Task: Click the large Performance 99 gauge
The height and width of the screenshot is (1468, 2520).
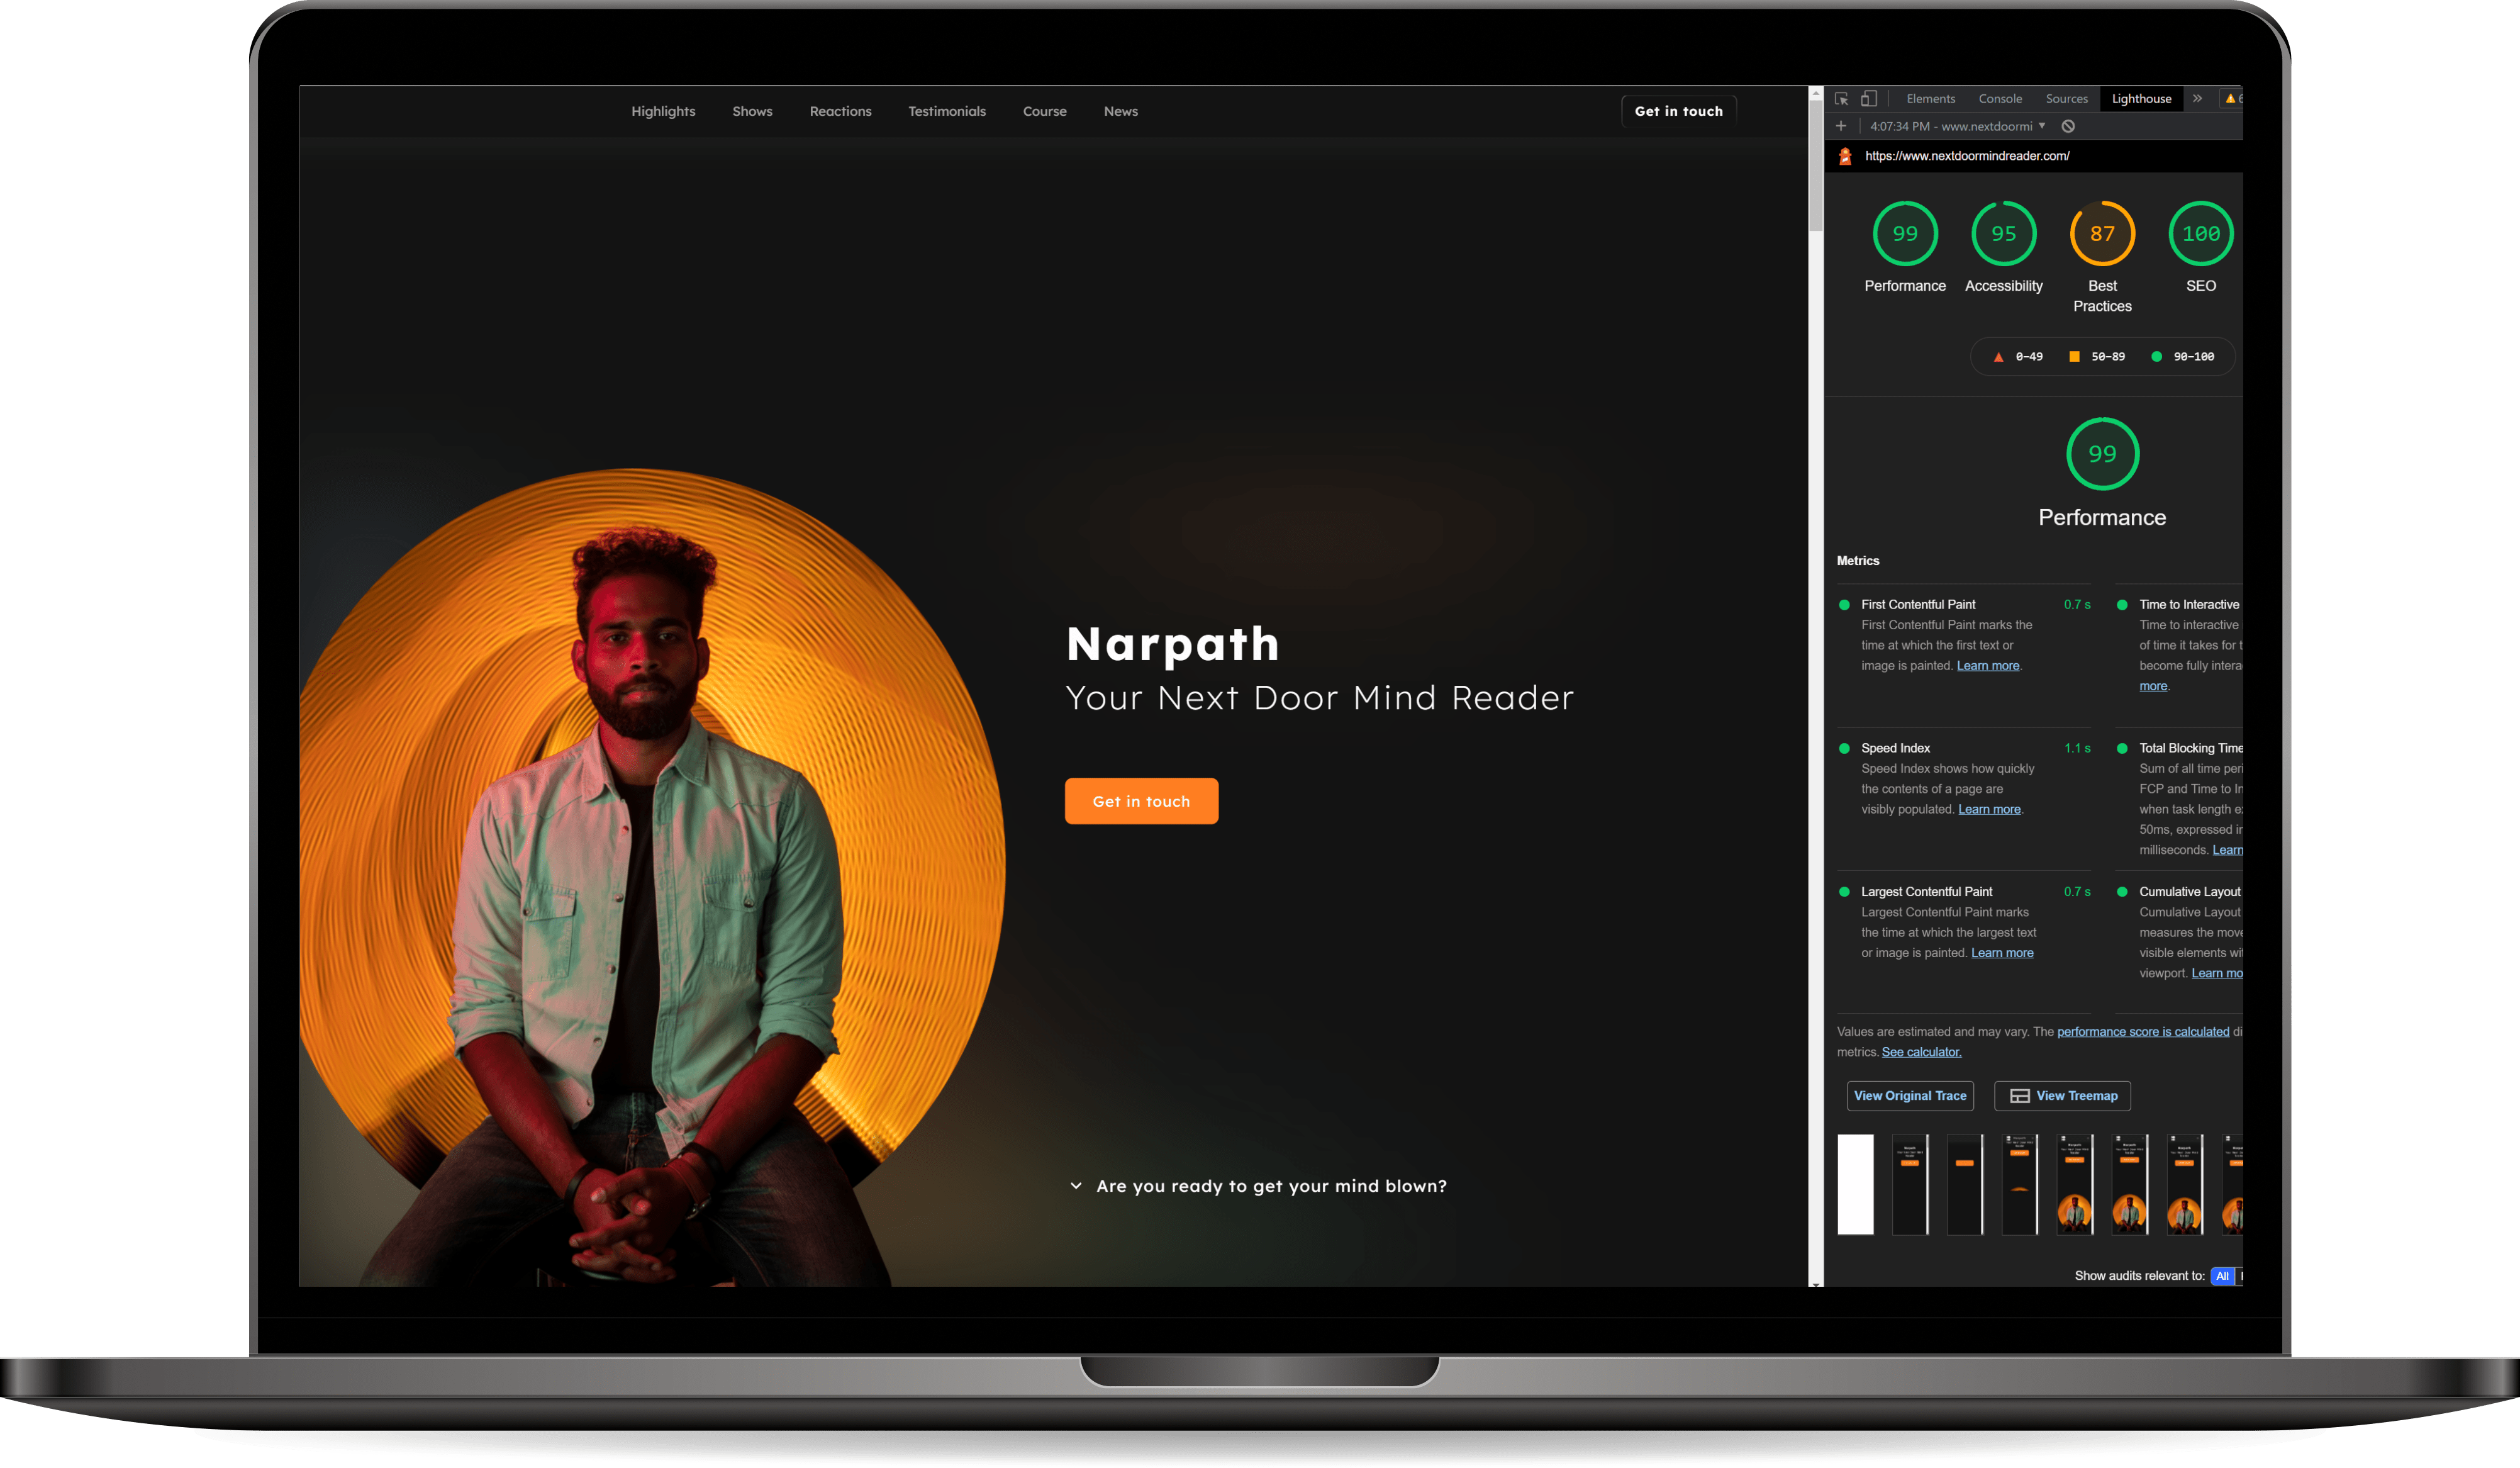Action: (2102, 454)
